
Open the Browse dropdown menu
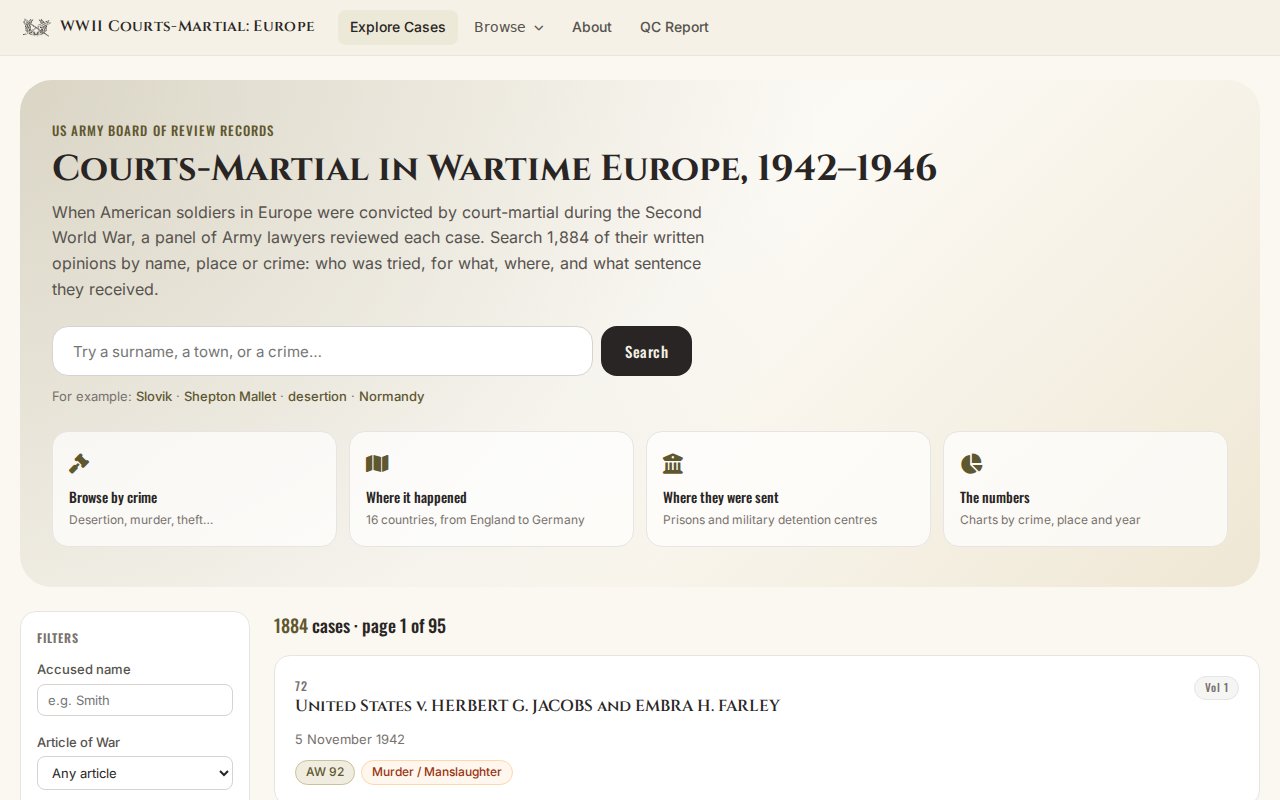(509, 27)
